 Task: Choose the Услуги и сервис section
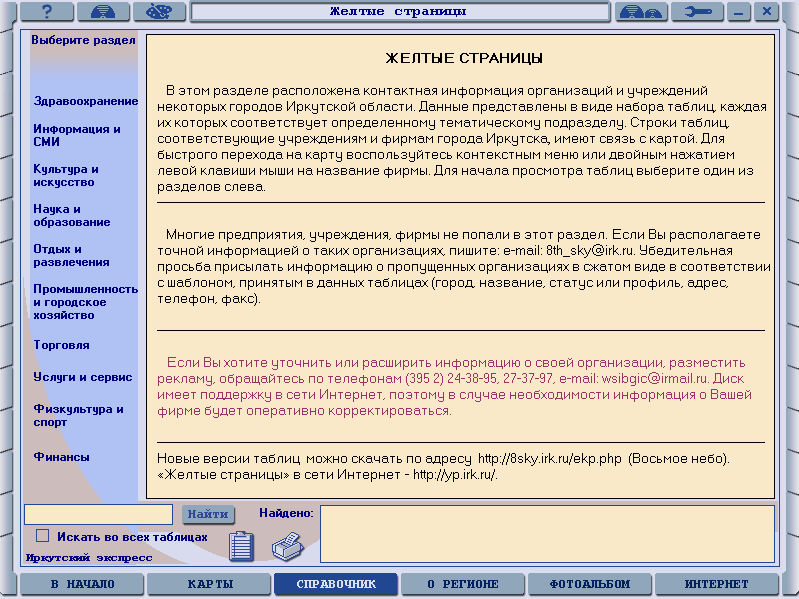(x=83, y=377)
